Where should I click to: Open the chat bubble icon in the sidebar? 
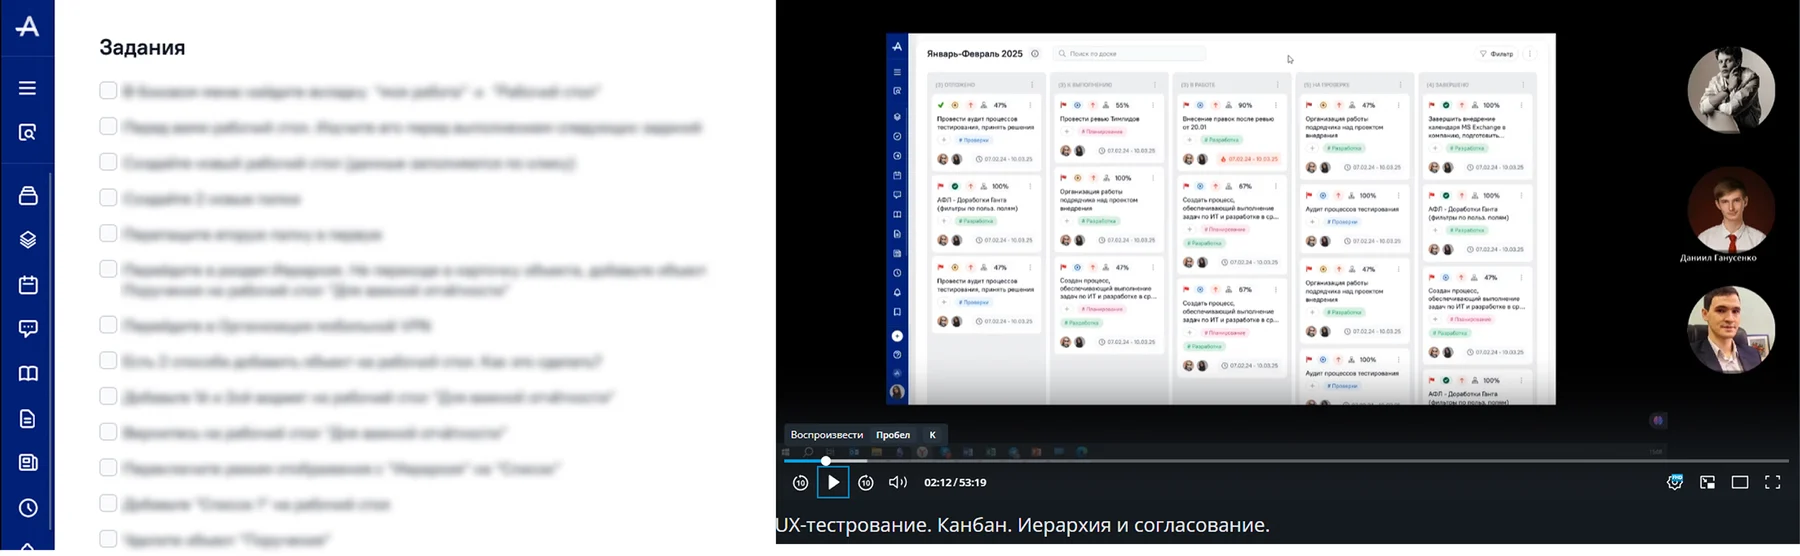(28, 329)
